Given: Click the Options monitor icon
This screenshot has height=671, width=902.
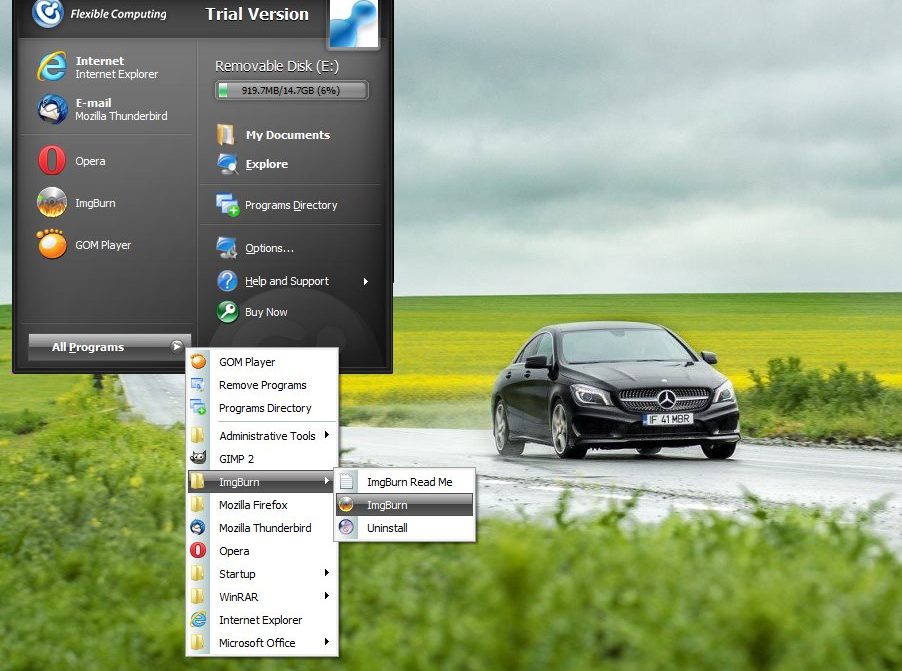Looking at the screenshot, I should [x=227, y=247].
